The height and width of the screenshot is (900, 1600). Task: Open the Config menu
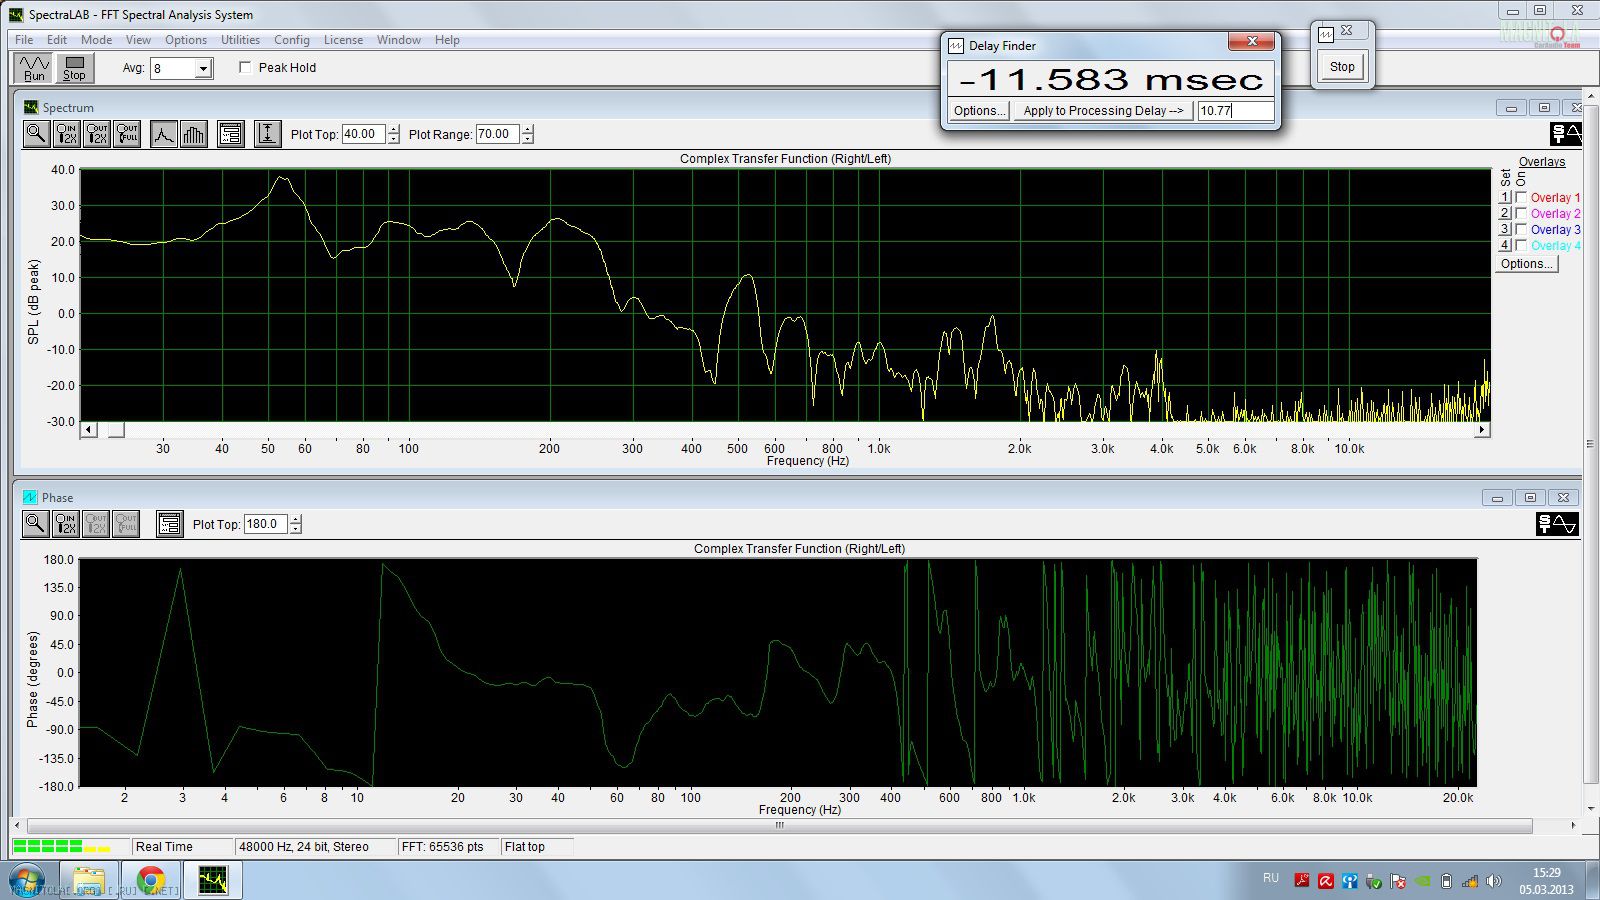(291, 40)
